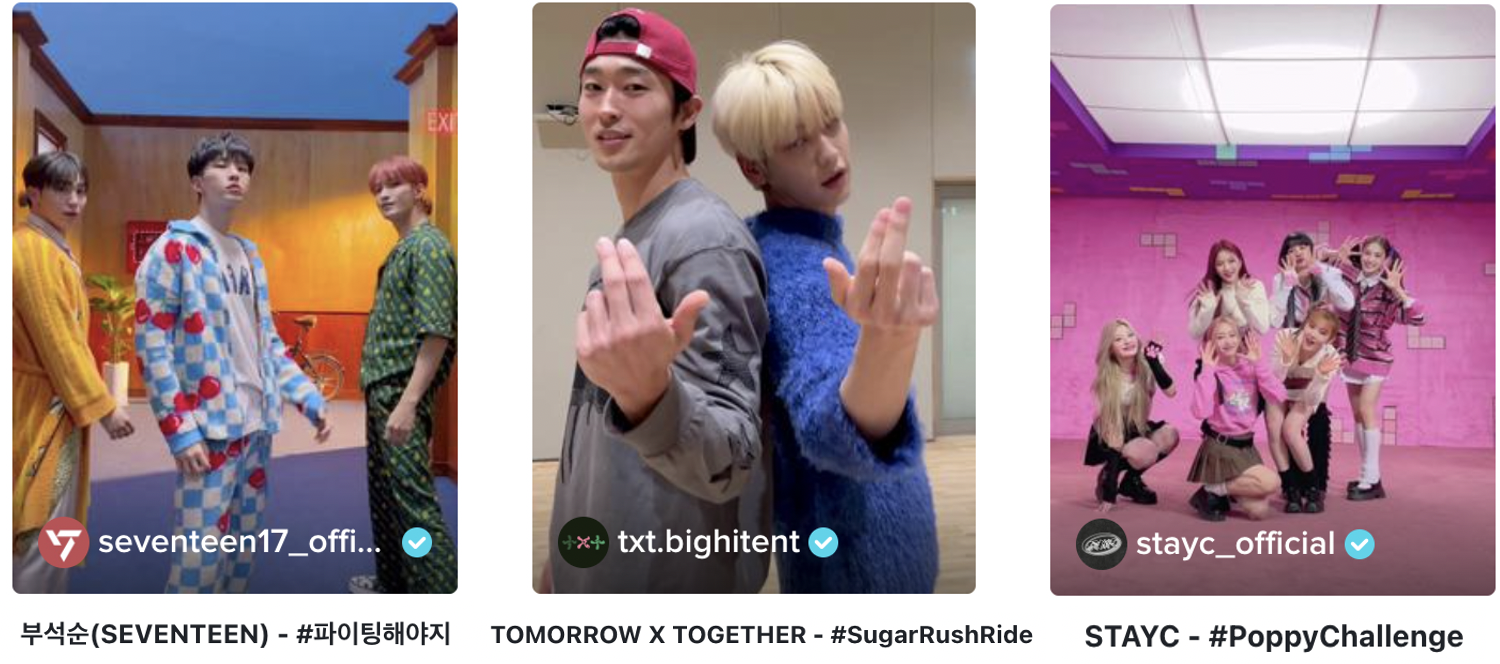This screenshot has width=1500, height=664.
Task: Click verified checkmark next to stayc_official
Action: 1359,544
